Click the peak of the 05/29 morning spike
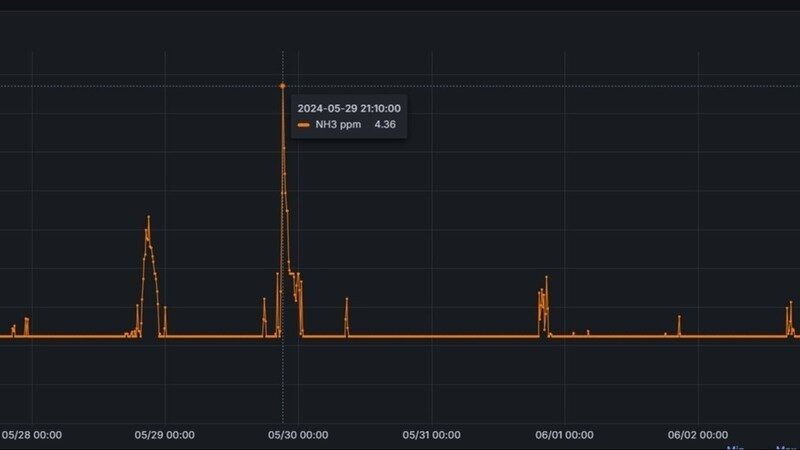This screenshot has width=800, height=450. click(148, 217)
